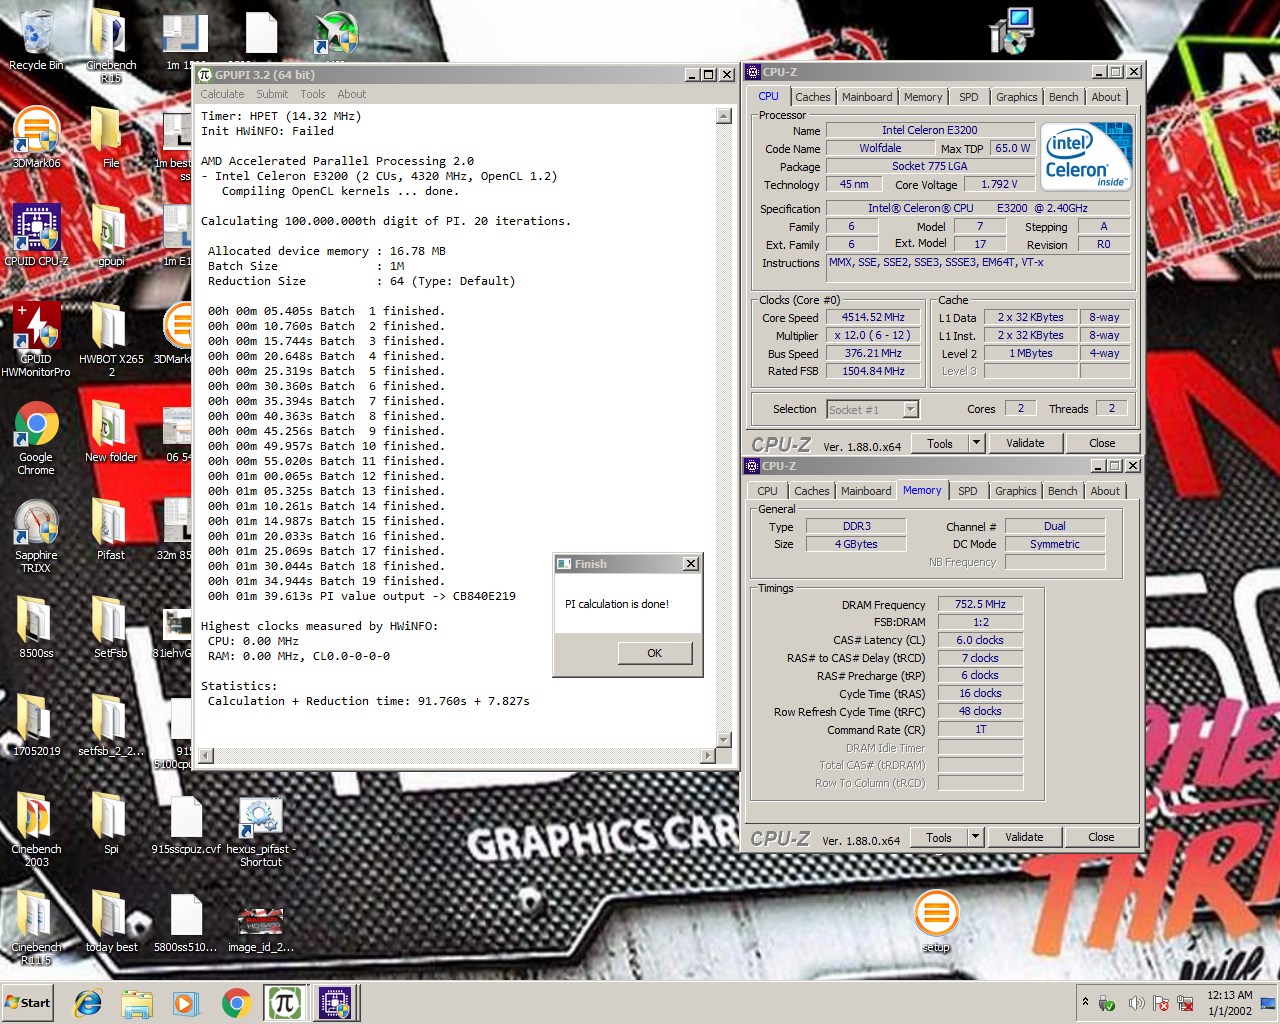Click OK in the Finish dialog
This screenshot has height=1024, width=1280.
(654, 653)
